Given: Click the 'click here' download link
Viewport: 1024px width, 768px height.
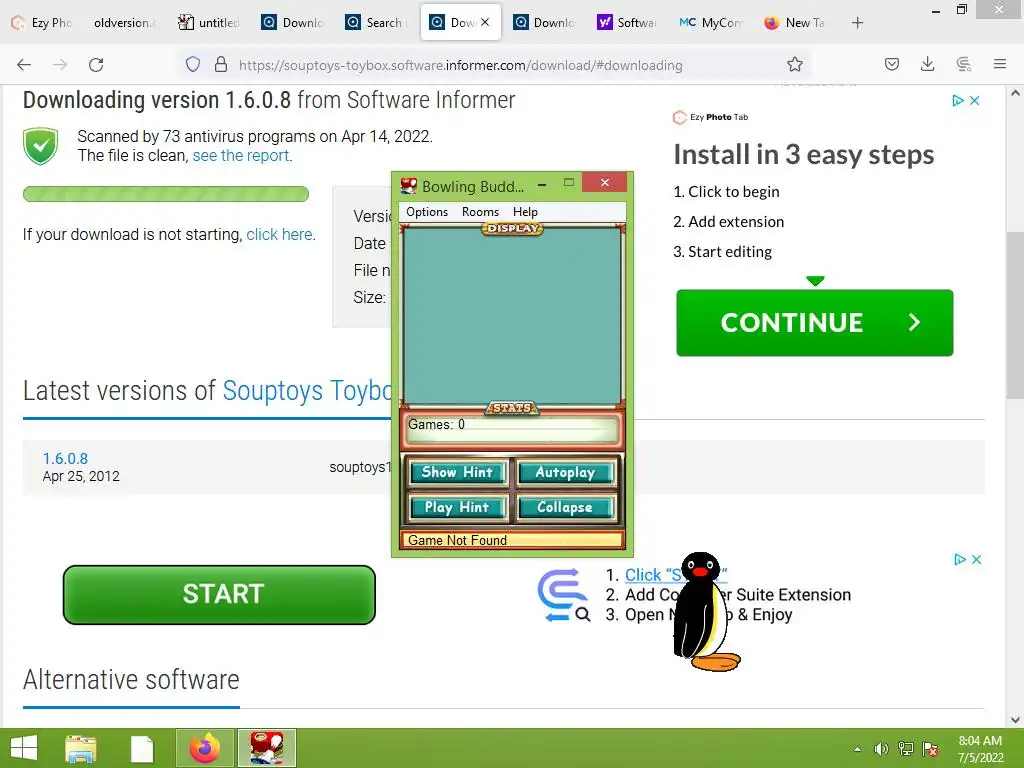Looking at the screenshot, I should [x=280, y=234].
